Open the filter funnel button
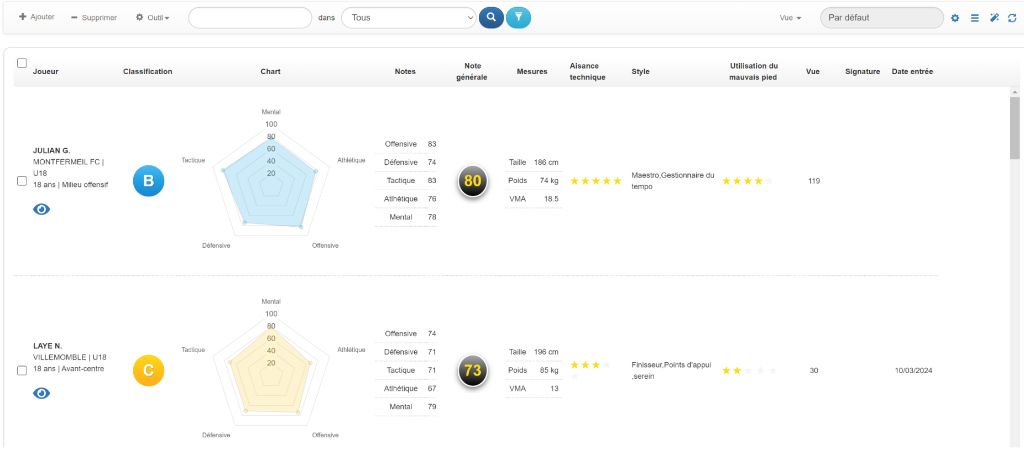This screenshot has width=1024, height=473. pyautogui.click(x=518, y=17)
